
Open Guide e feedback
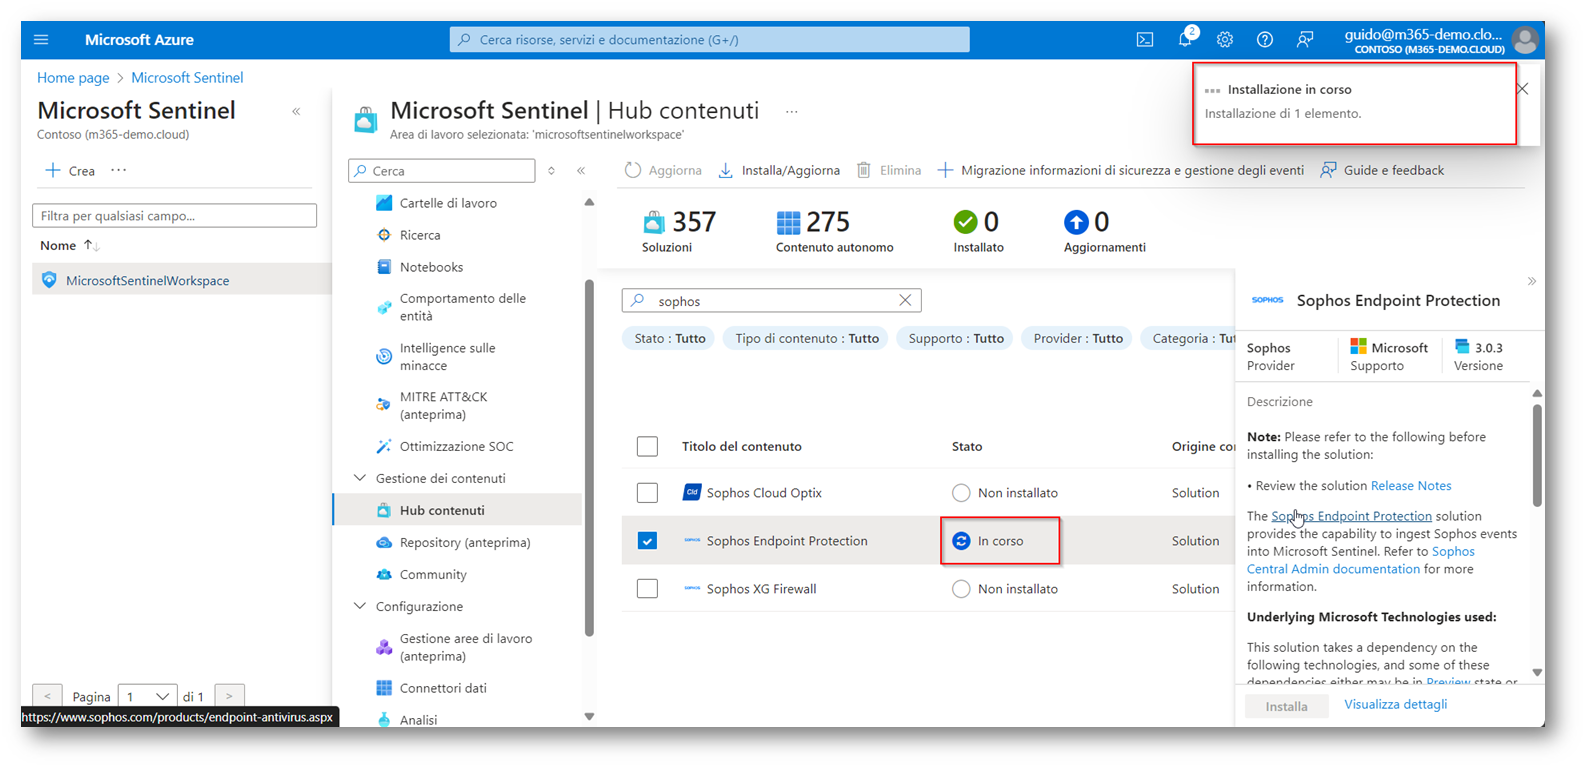pos(1382,170)
